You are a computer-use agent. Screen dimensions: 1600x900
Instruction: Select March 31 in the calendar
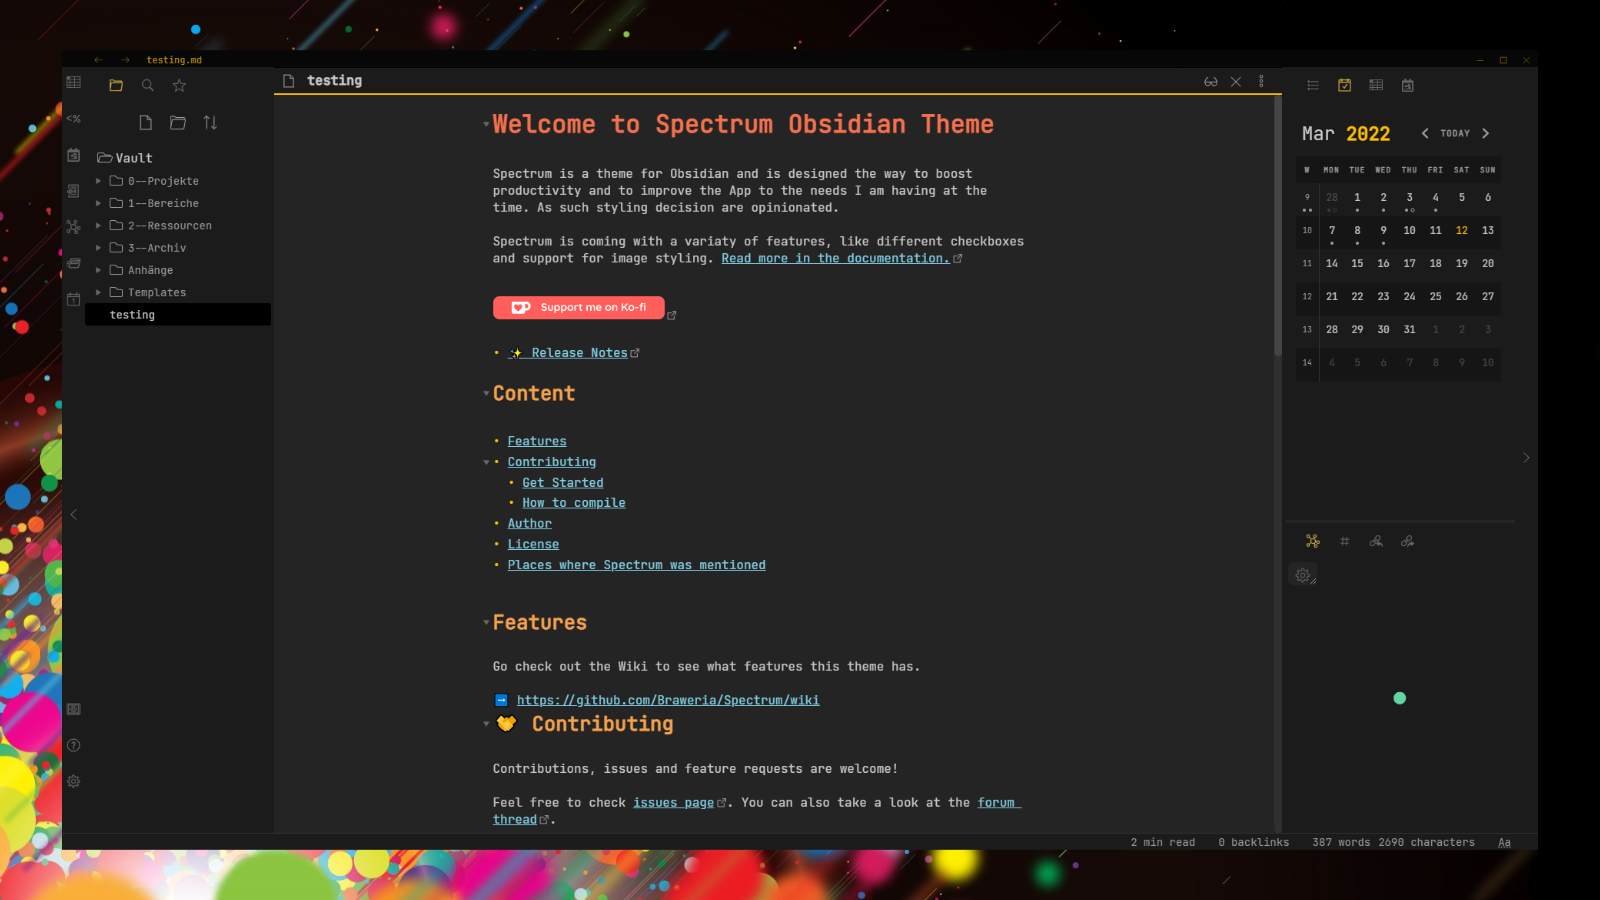coord(1410,330)
